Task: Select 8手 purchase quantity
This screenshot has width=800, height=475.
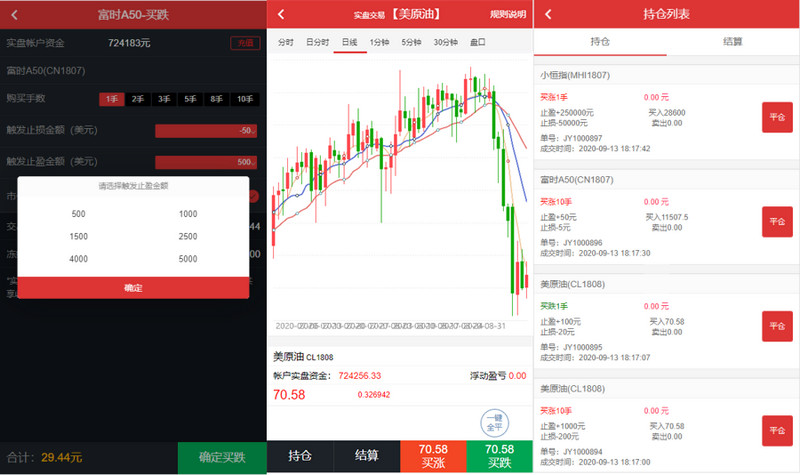Action: coord(216,99)
